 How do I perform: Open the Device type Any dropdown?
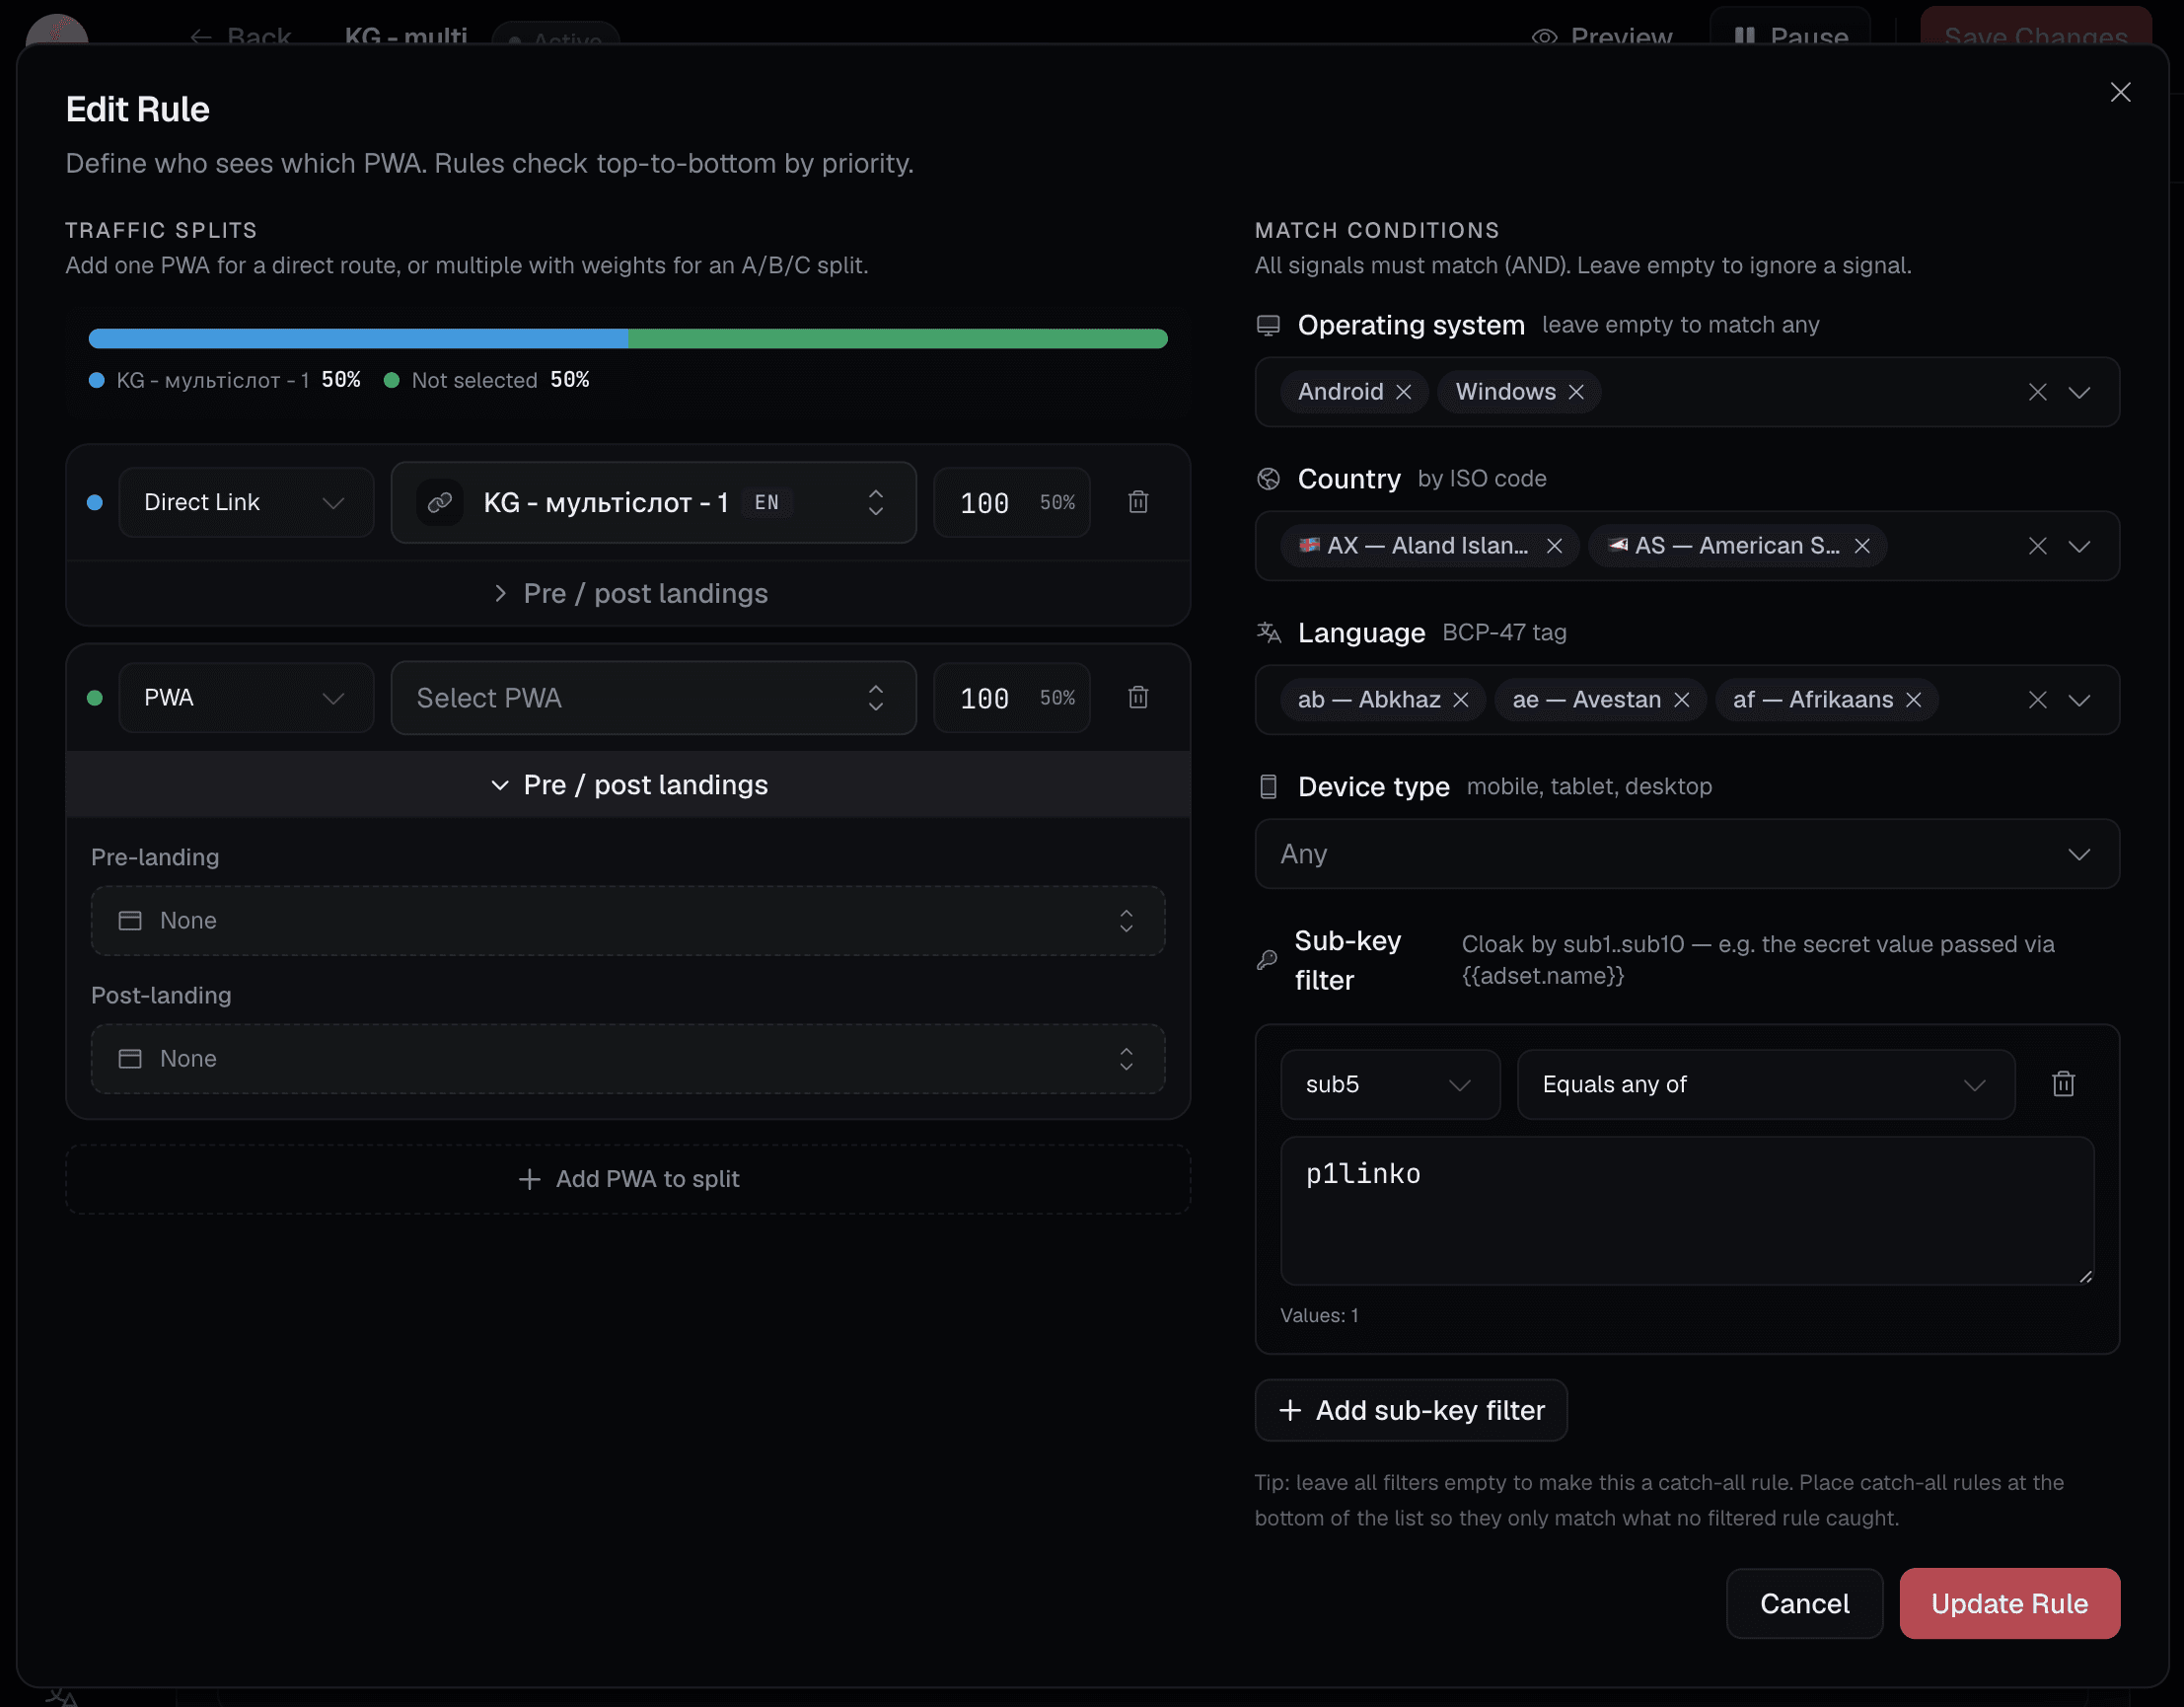[x=1687, y=854]
